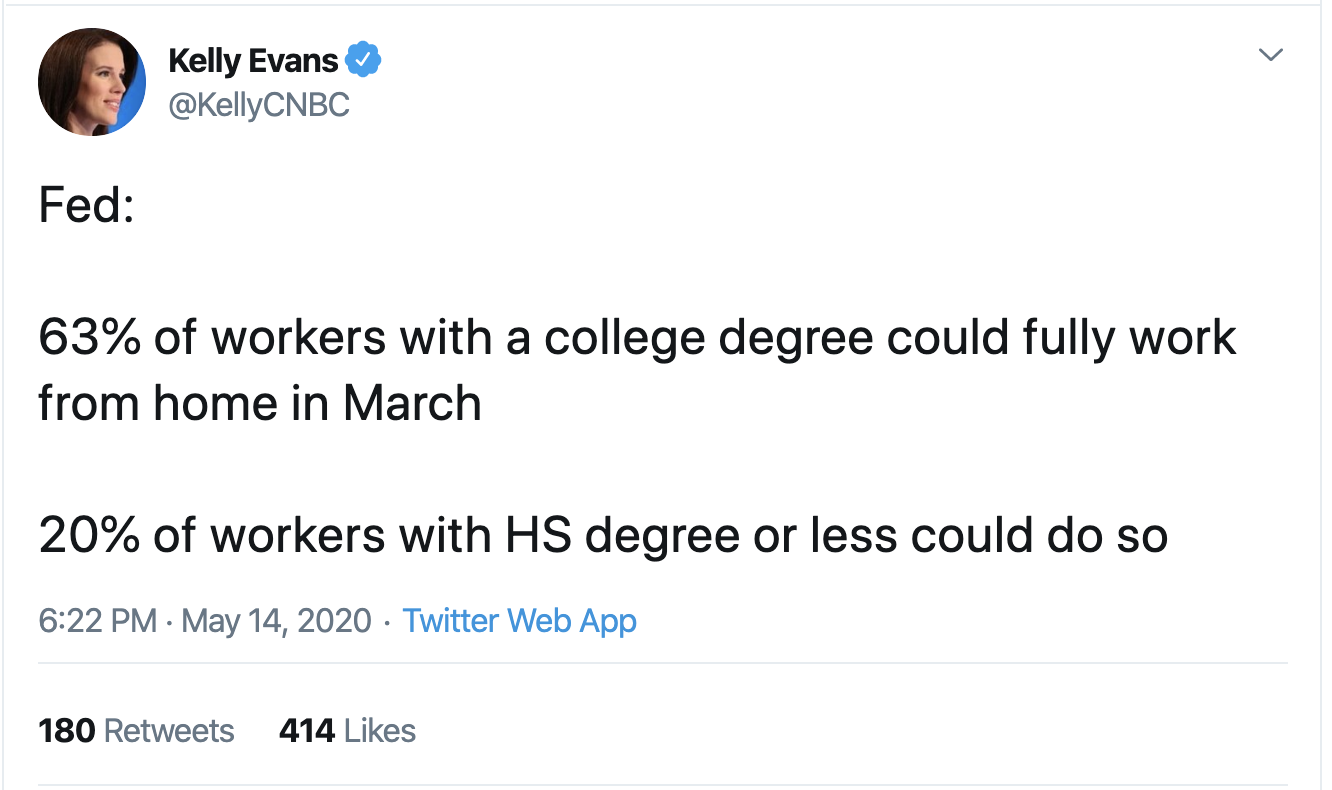This screenshot has width=1332, height=790.
Task: Expand the tweet options chevron
Action: (x=1270, y=55)
